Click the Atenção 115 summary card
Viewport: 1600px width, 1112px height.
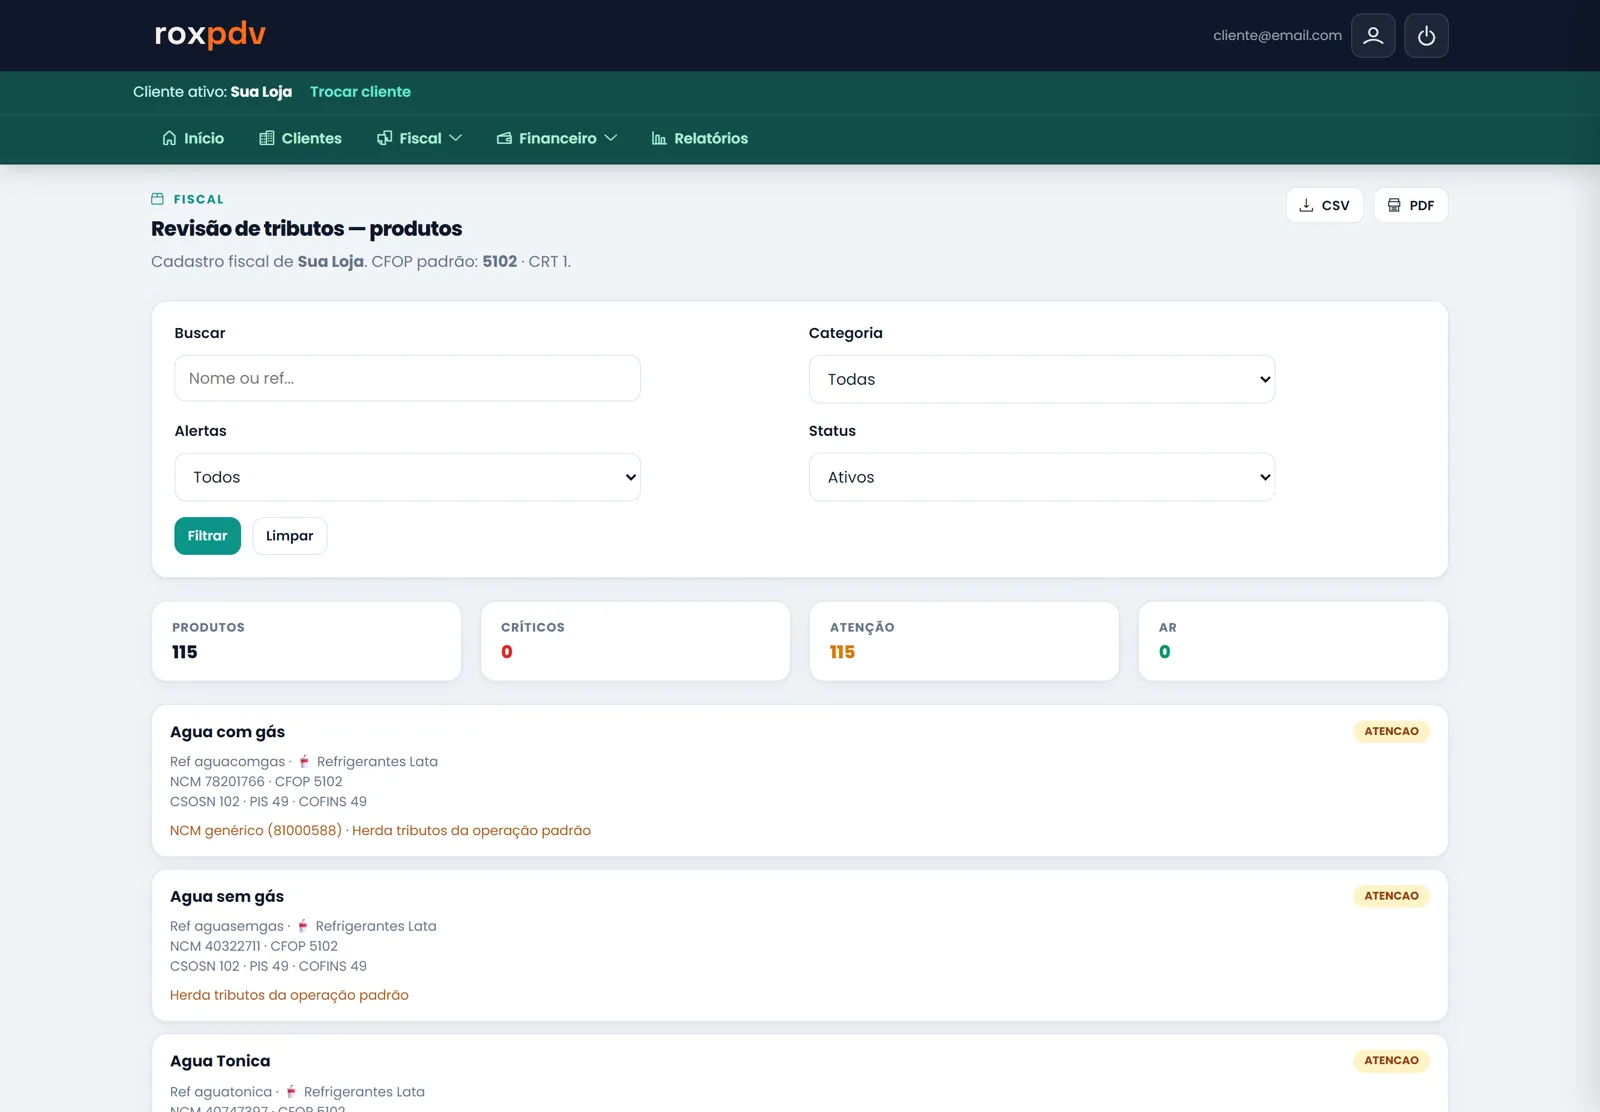click(x=964, y=641)
